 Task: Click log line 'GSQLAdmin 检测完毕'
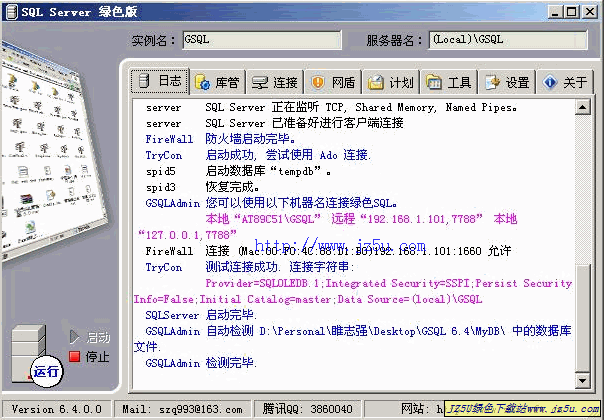[x=201, y=363]
